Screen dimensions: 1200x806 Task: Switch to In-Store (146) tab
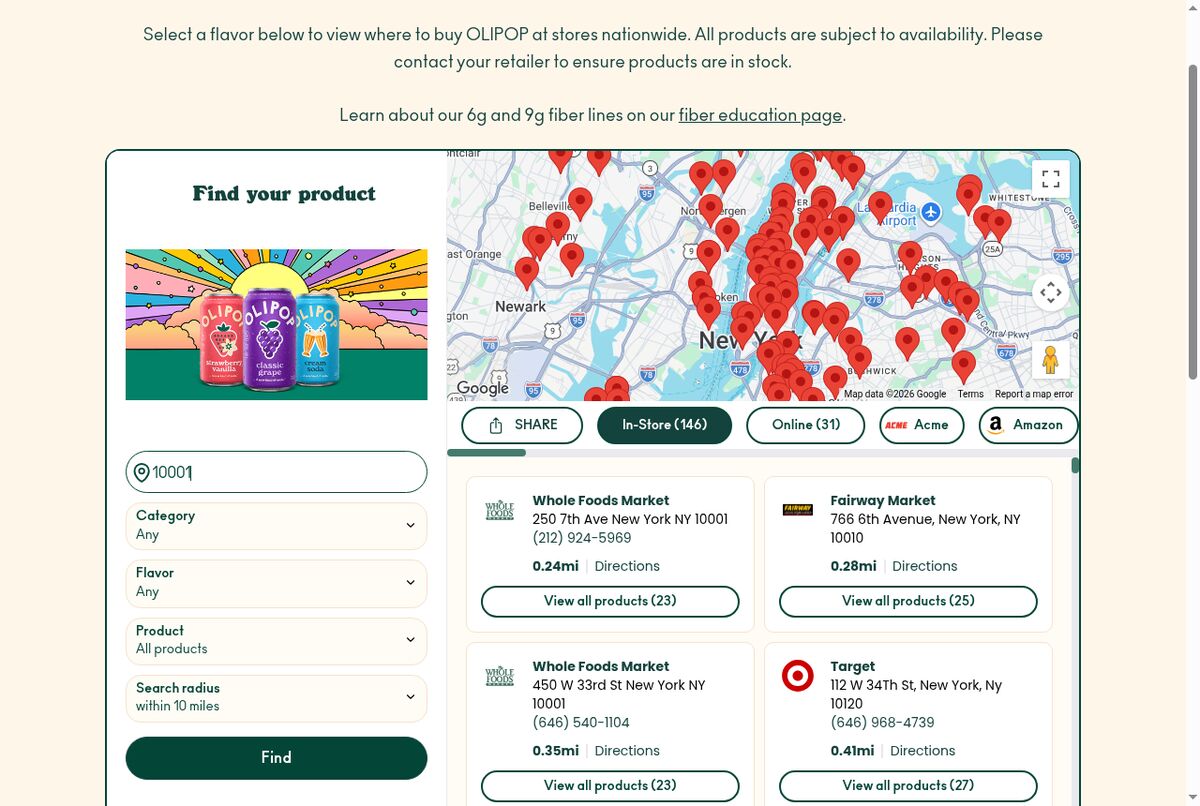[664, 425]
